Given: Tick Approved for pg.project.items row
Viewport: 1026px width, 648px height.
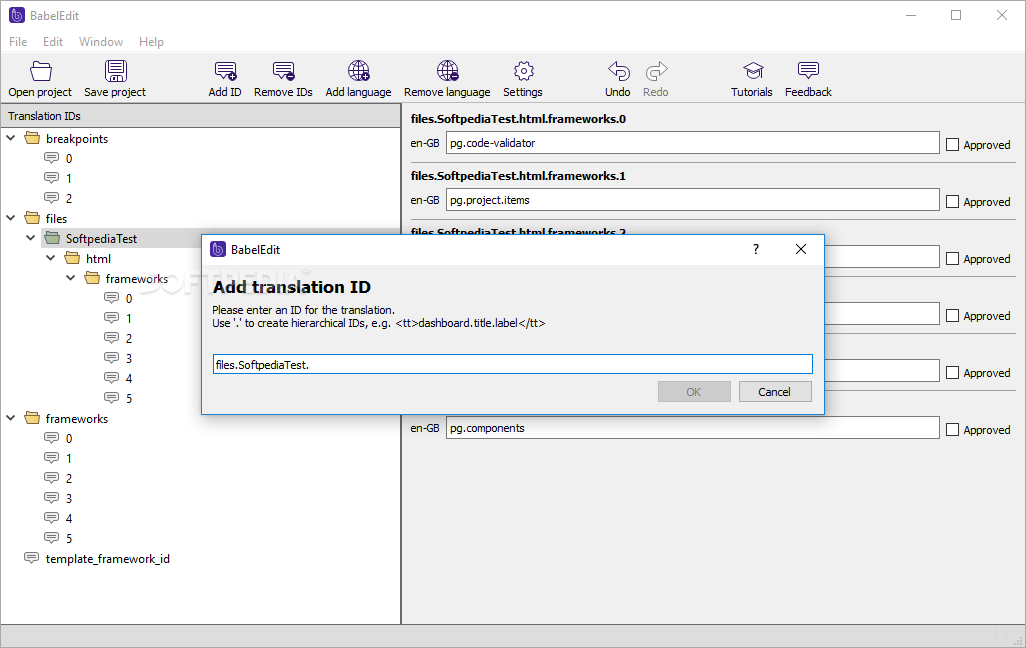Looking at the screenshot, I should coord(953,202).
